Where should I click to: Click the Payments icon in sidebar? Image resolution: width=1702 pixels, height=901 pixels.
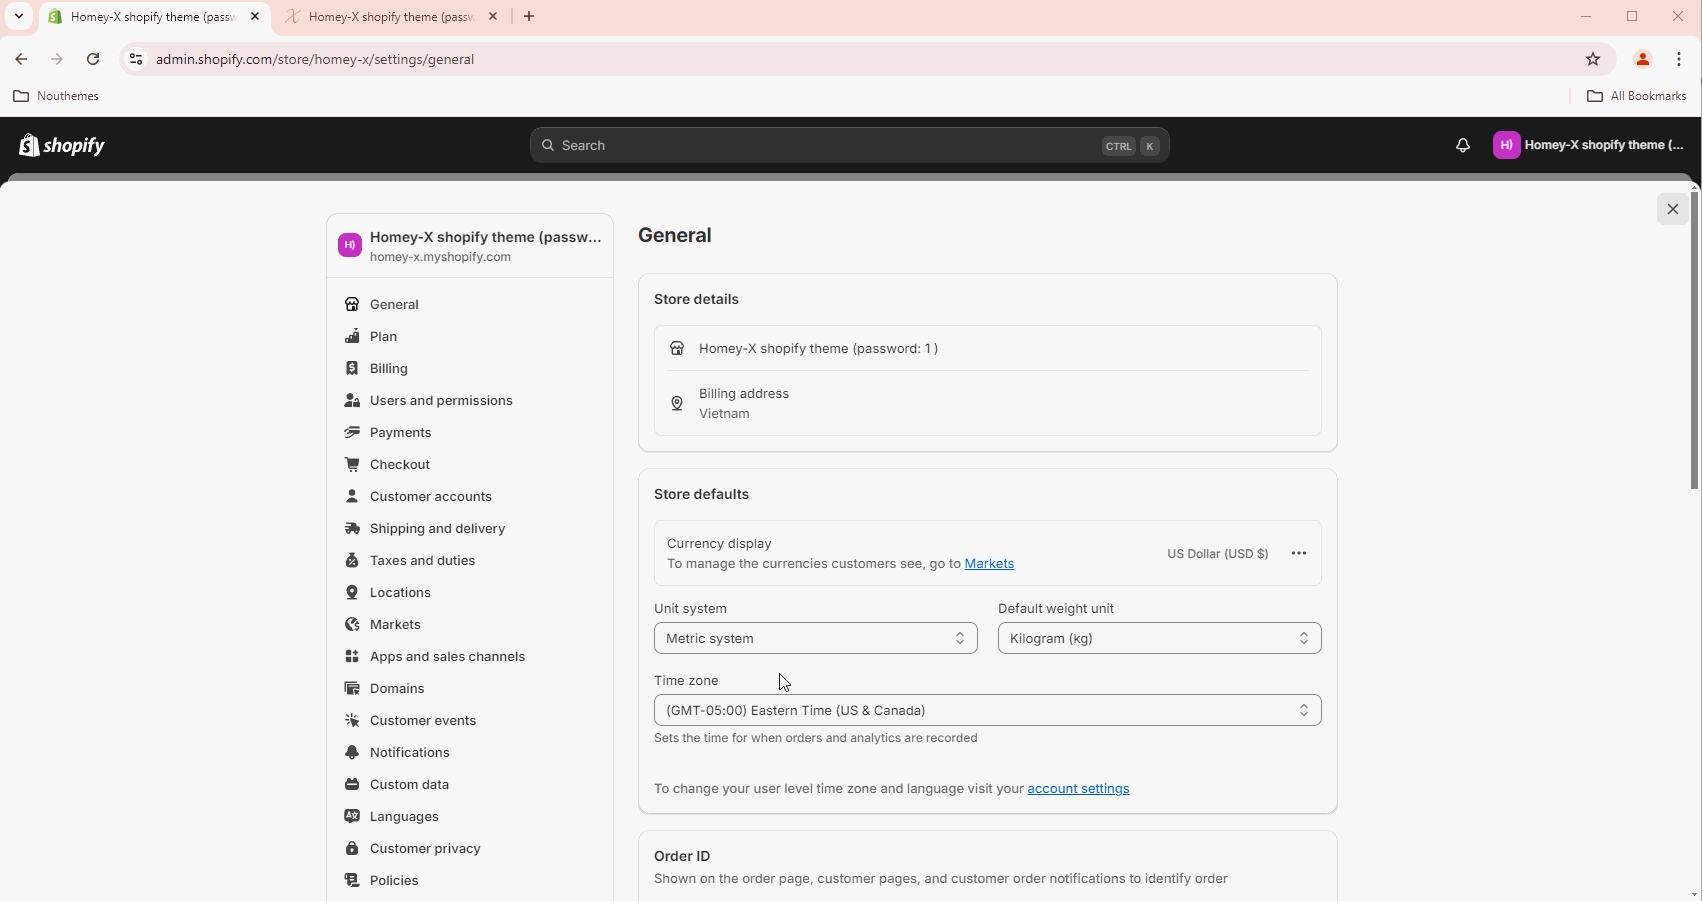(352, 433)
